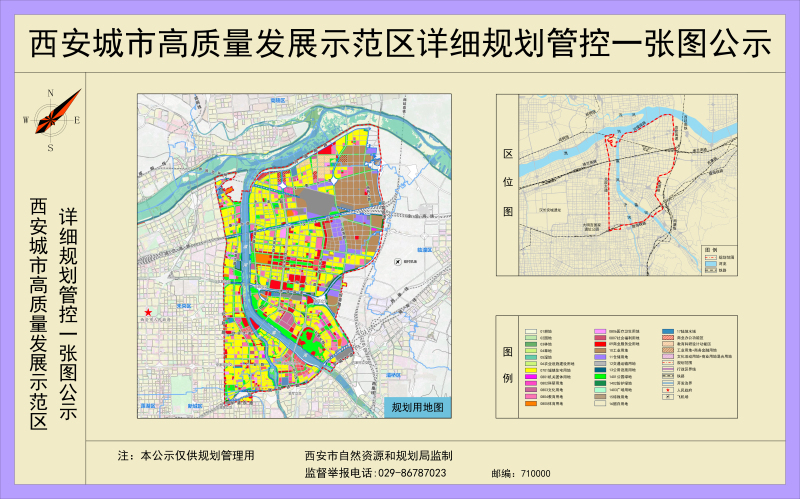Select the brown 10工业用地 legend swatch
800x499 pixels.
[x=600, y=351]
